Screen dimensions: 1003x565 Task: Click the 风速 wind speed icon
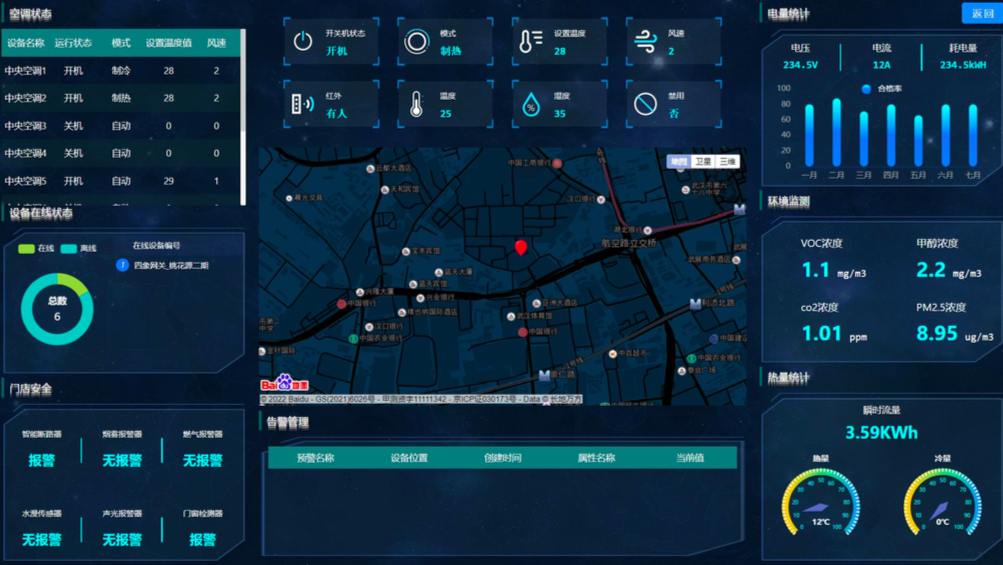point(645,42)
